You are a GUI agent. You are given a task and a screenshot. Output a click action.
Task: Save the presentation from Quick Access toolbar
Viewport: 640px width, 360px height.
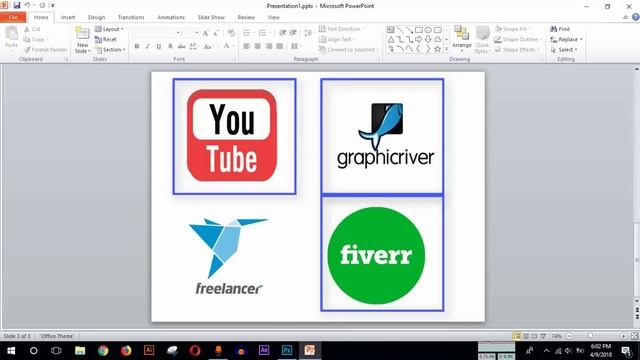pos(17,5)
